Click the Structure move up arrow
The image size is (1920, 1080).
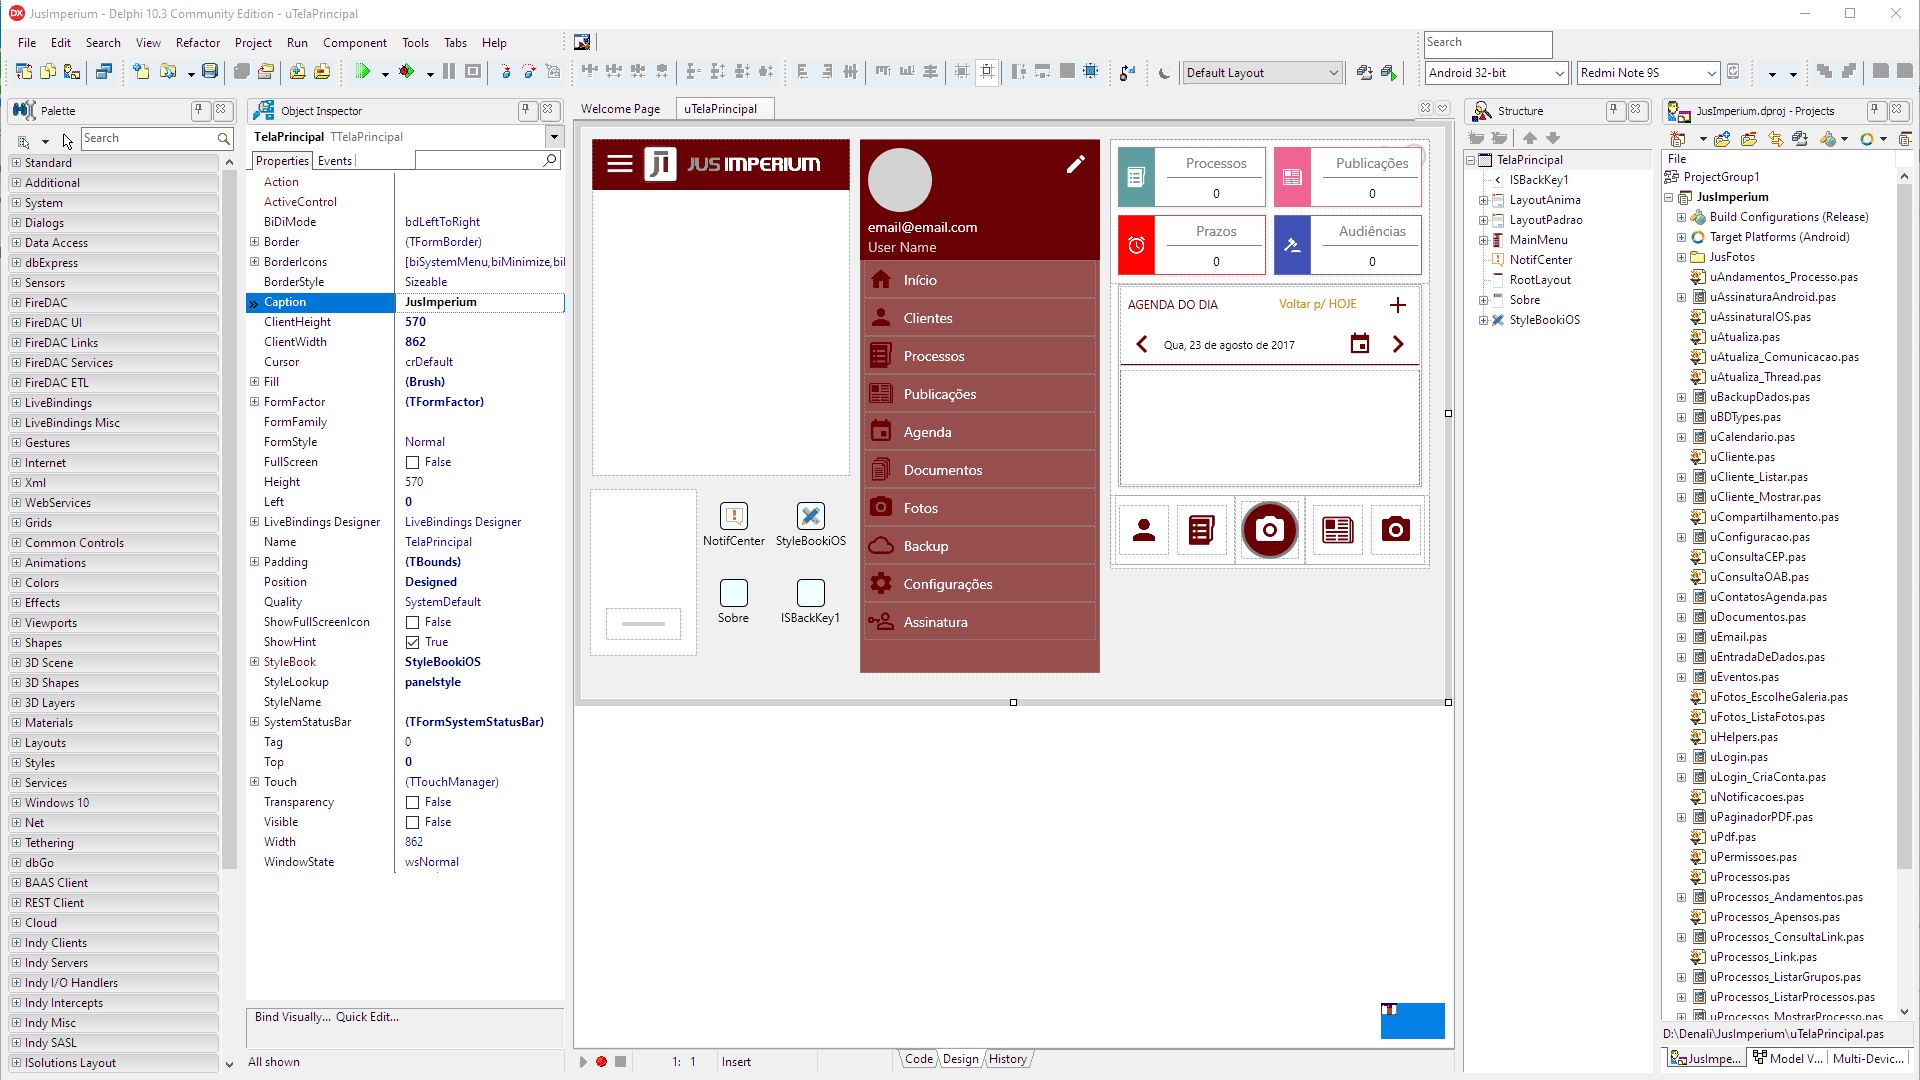[1530, 138]
